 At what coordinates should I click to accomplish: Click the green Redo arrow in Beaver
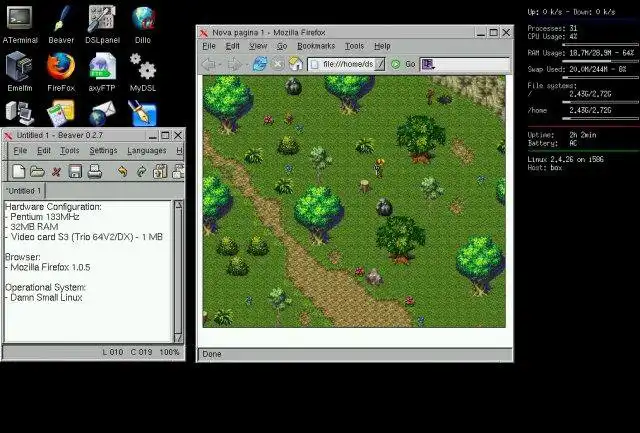tap(141, 171)
